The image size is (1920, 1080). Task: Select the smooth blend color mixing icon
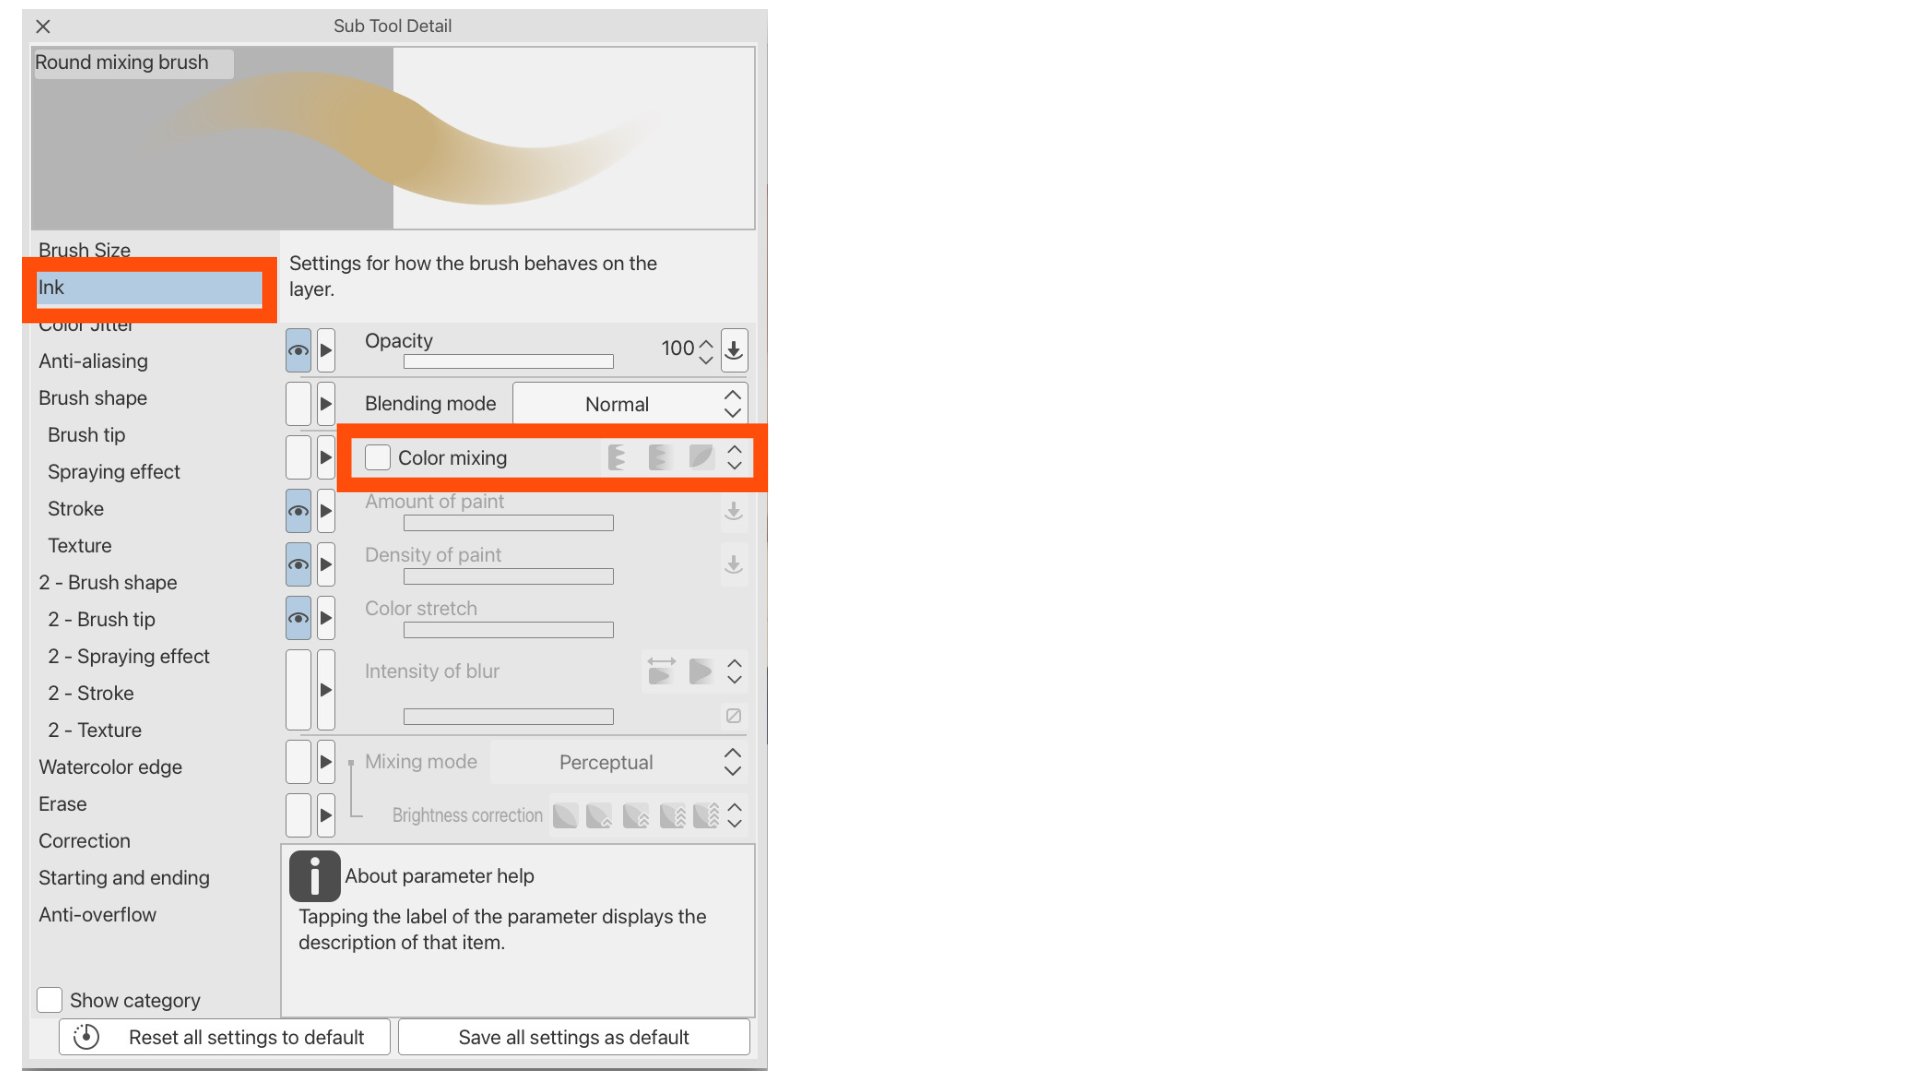pos(700,457)
